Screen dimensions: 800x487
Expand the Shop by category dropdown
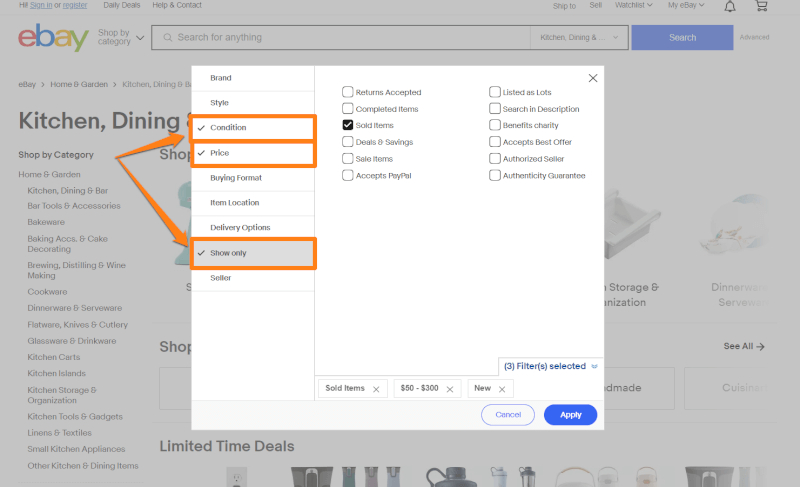120,38
